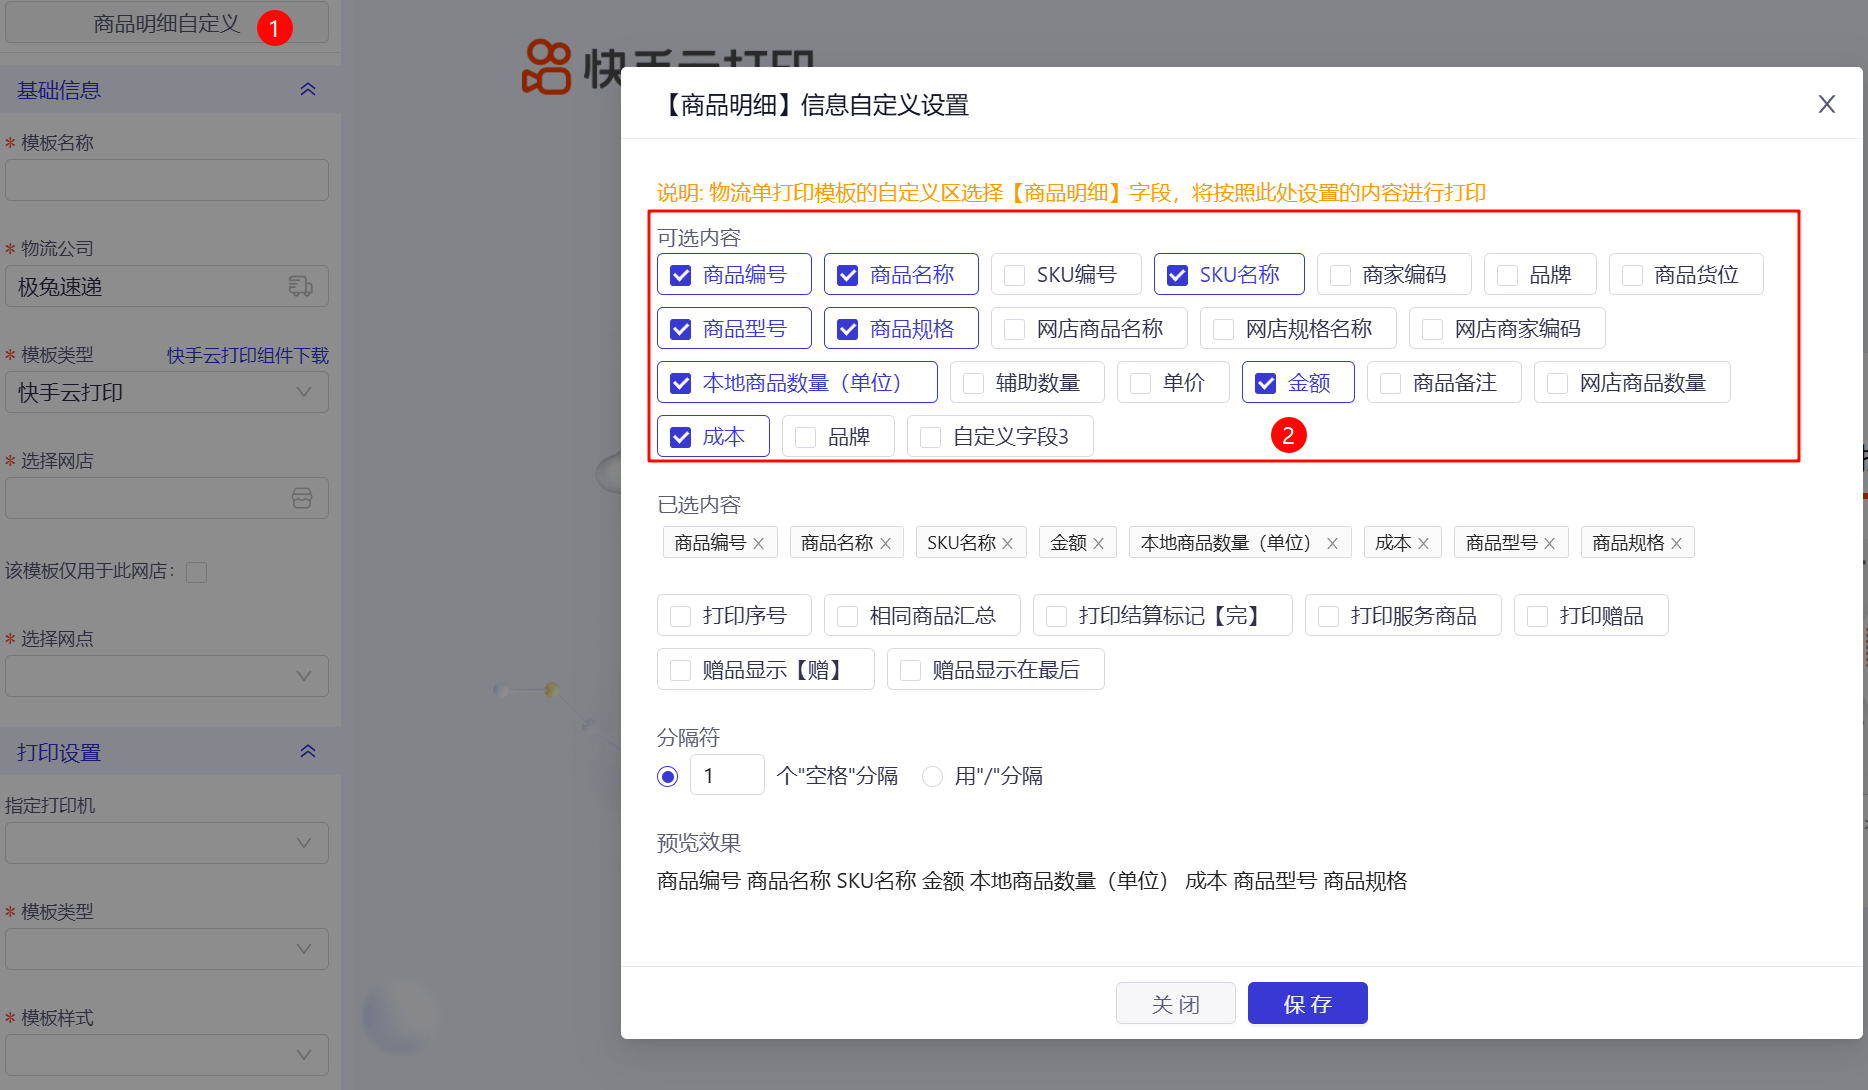Uncheck the 商品名称 option
The width and height of the screenshot is (1868, 1090).
848,275
